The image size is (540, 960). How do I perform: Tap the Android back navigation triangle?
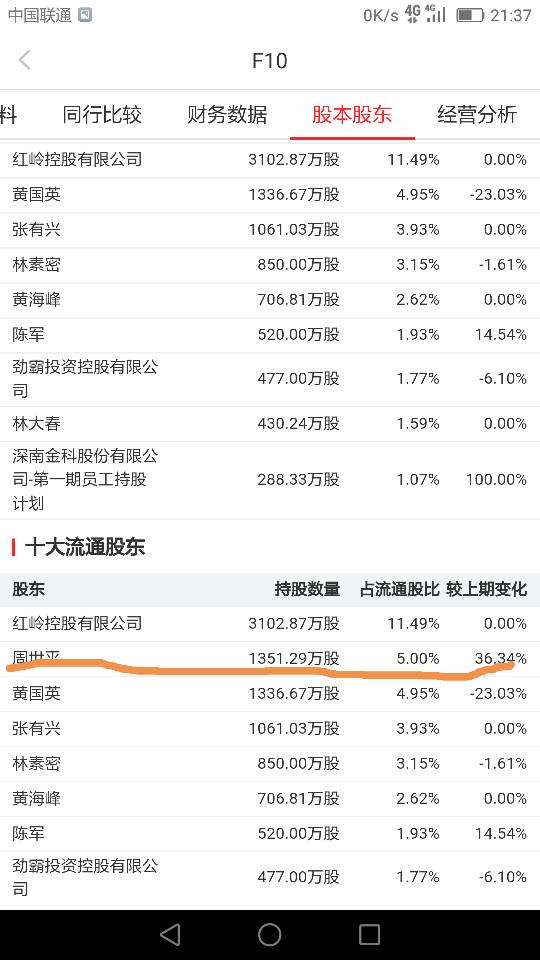coord(170,935)
